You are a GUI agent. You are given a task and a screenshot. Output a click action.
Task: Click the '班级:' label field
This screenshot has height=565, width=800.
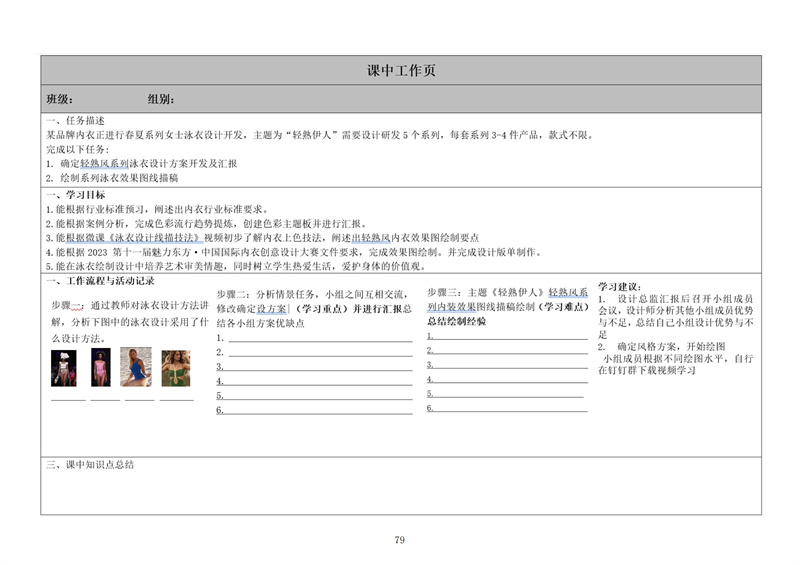click(x=60, y=99)
